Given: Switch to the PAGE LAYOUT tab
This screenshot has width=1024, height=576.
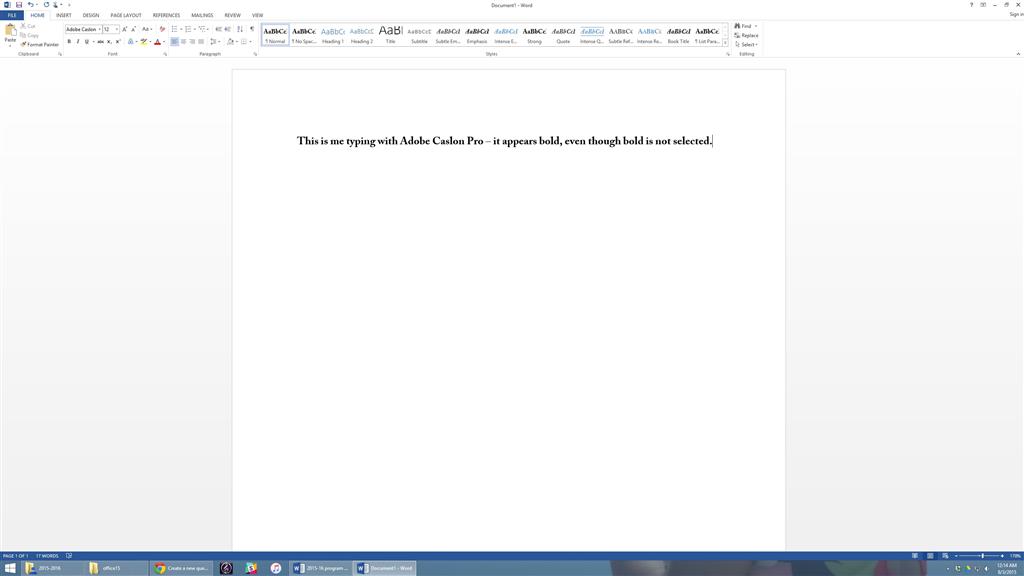Looking at the screenshot, I should click(126, 15).
